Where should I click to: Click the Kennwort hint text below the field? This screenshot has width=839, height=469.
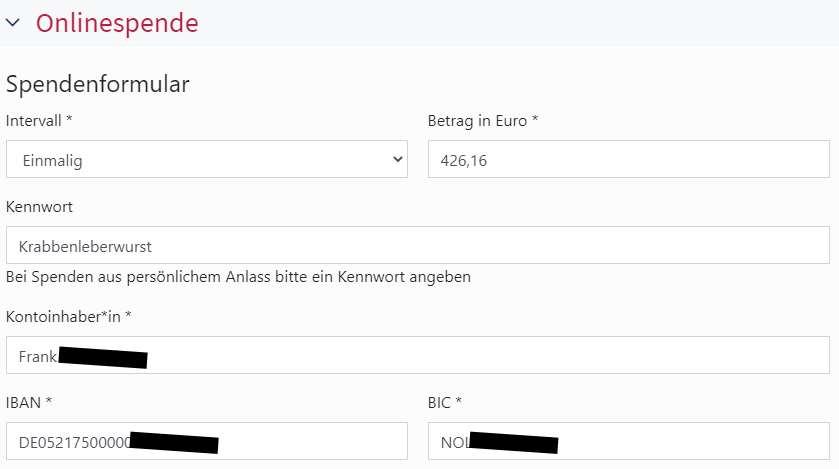click(238, 276)
